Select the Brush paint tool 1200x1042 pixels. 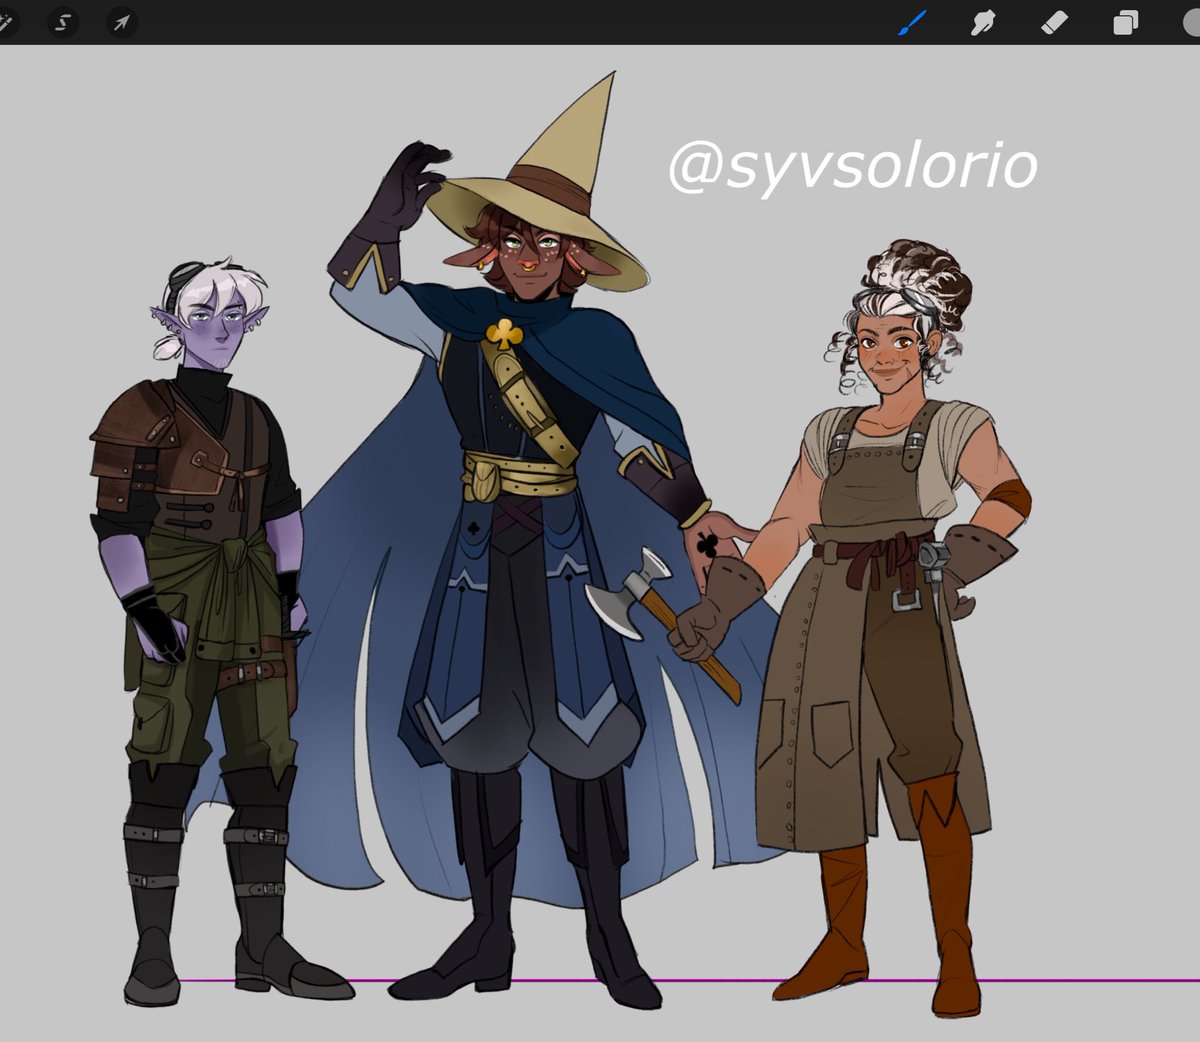(x=912, y=22)
